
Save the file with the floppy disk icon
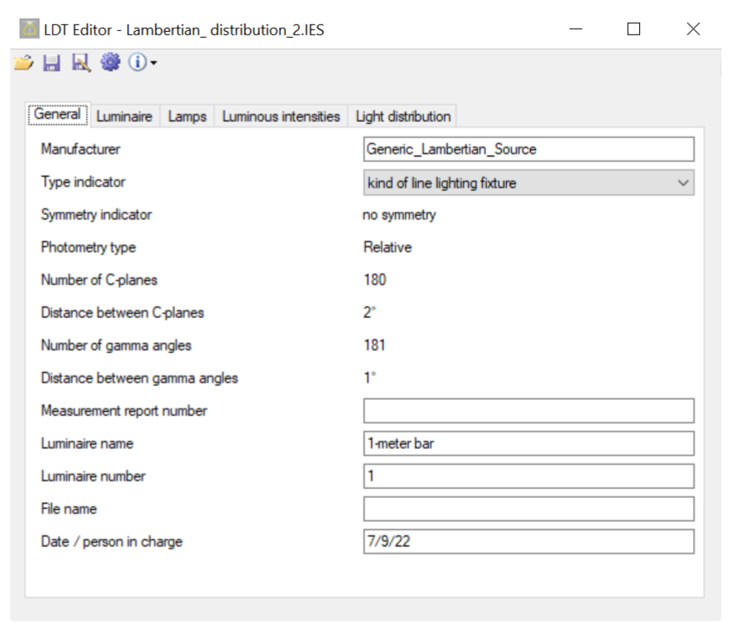pyautogui.click(x=52, y=62)
